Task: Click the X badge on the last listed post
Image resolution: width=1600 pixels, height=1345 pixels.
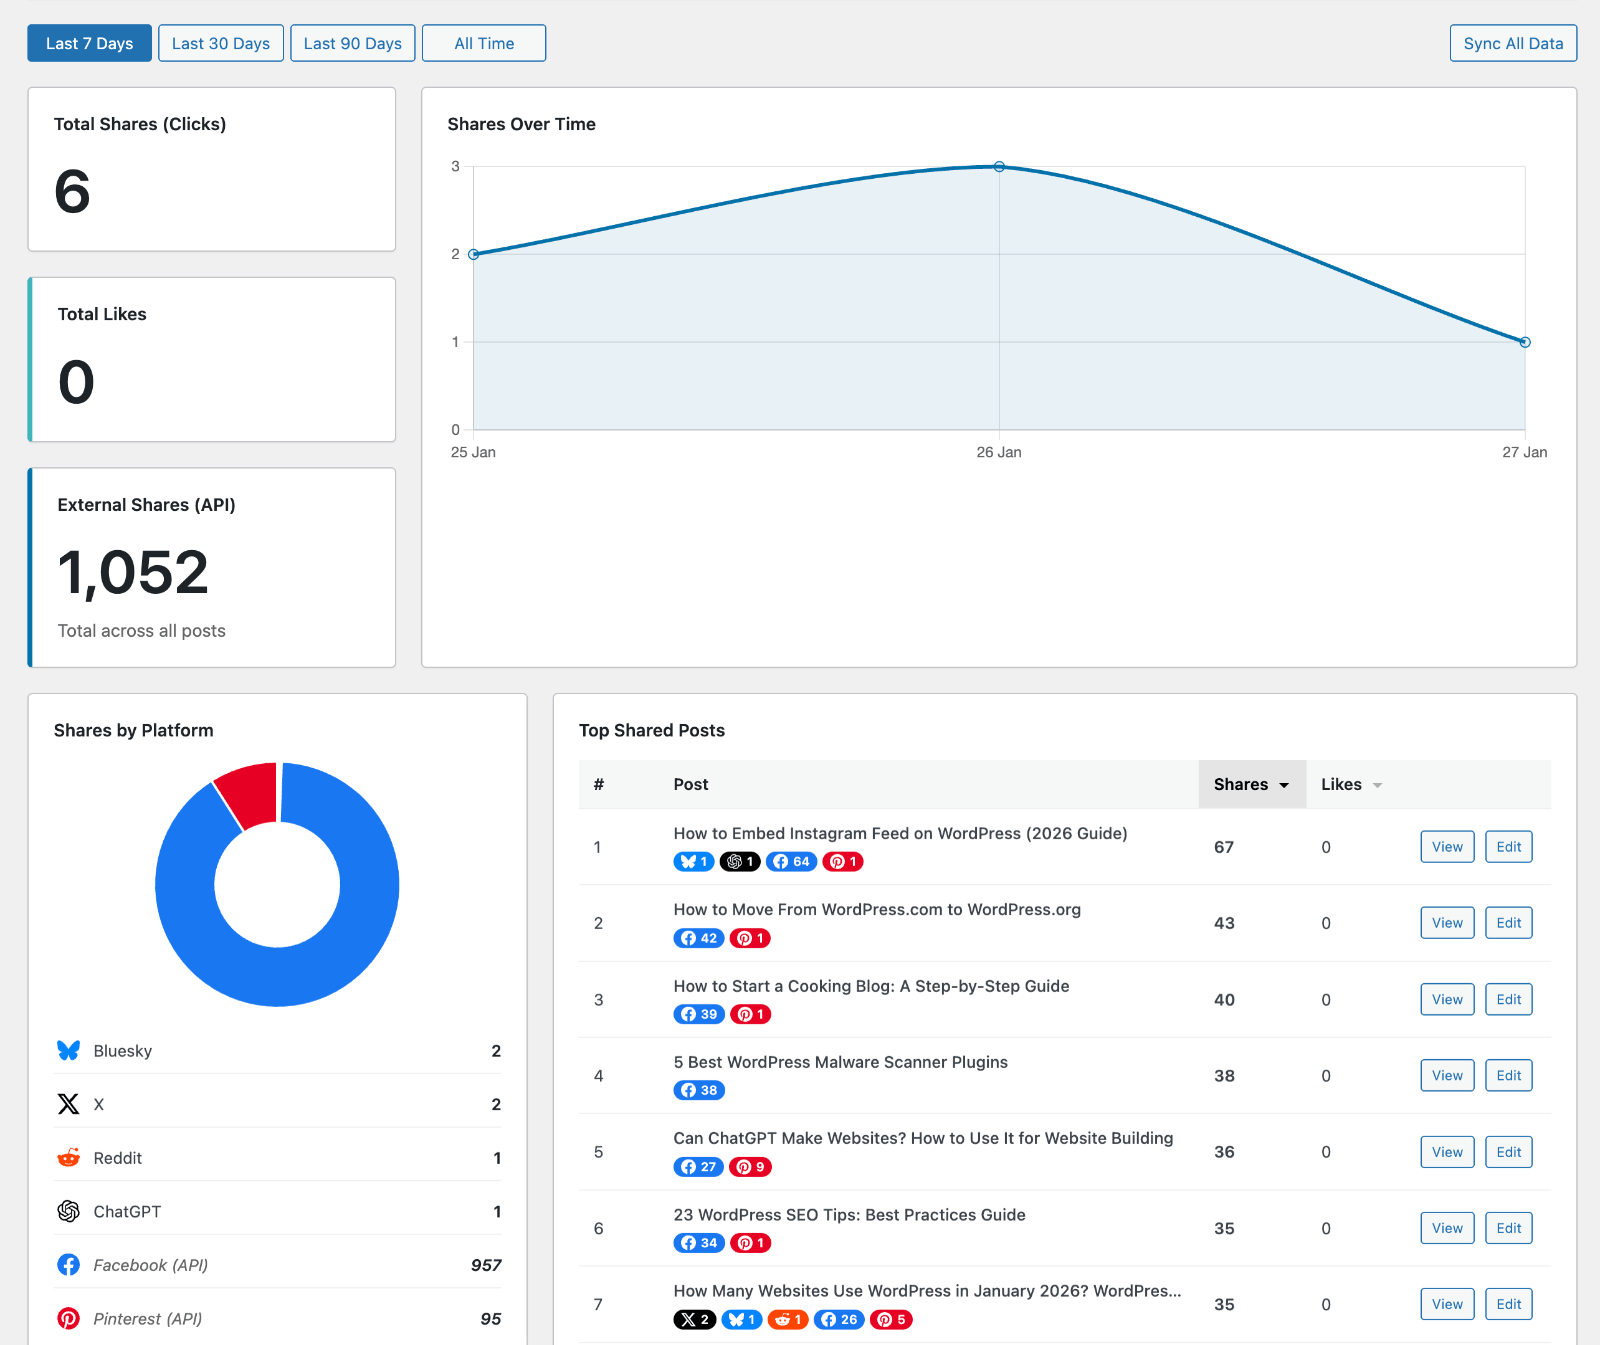Action: tap(694, 1319)
